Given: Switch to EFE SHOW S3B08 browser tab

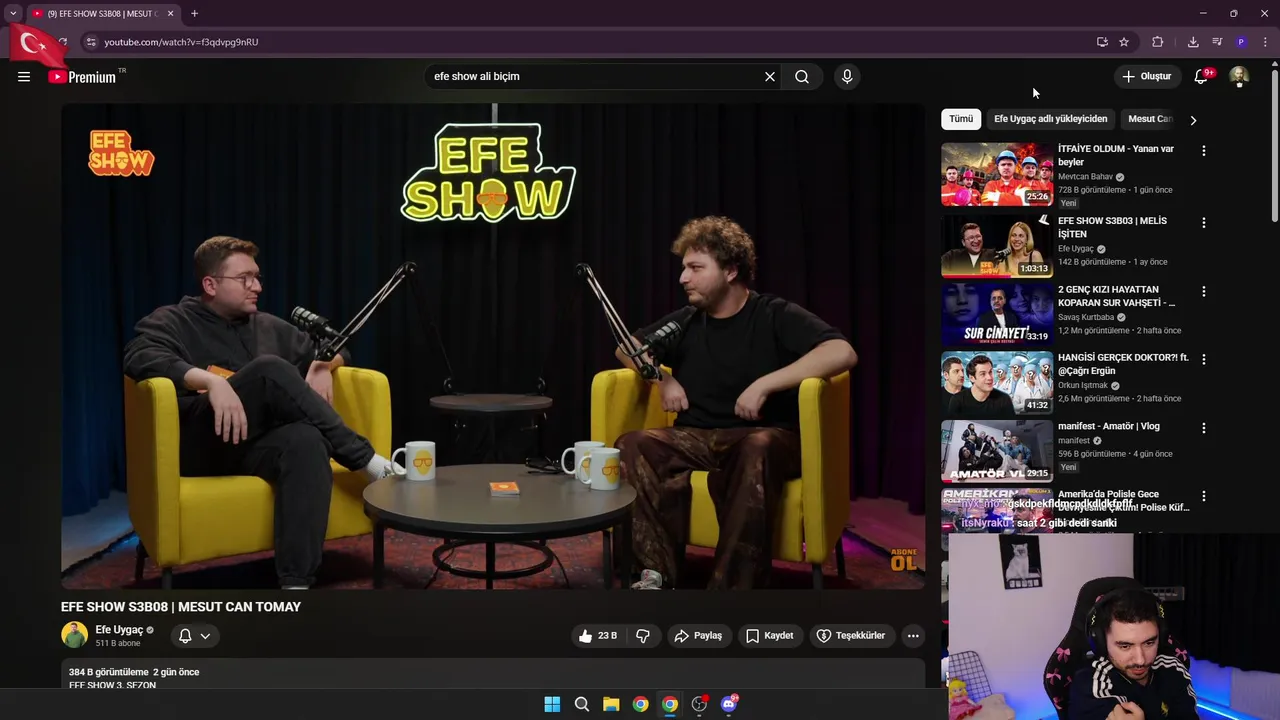Looking at the screenshot, I should click(x=102, y=13).
